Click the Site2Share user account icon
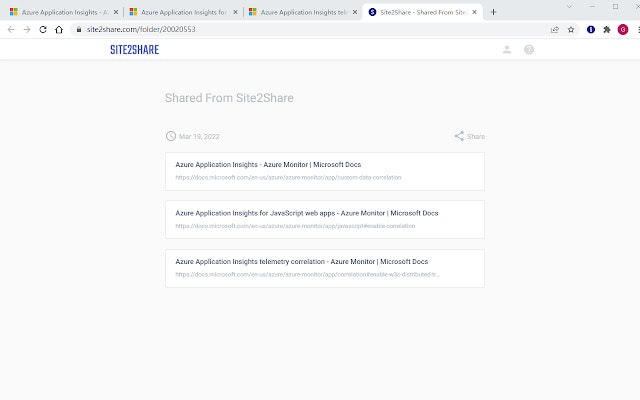 (x=507, y=49)
